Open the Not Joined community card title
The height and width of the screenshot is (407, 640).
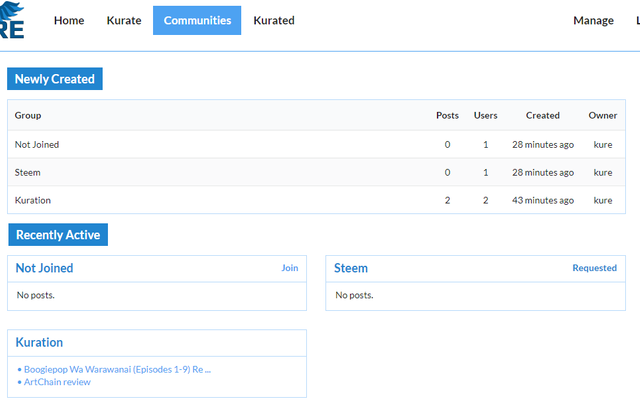44,268
